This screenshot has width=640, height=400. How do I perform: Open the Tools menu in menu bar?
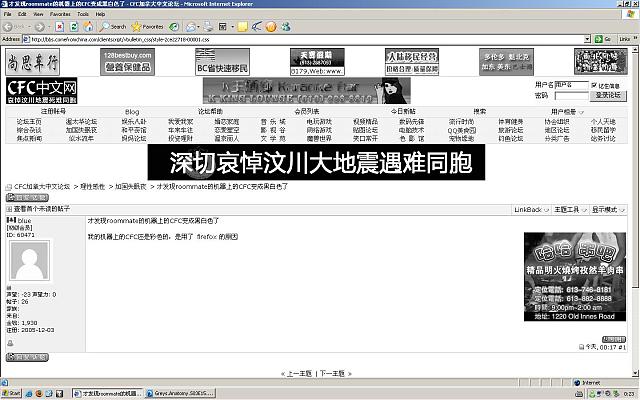coord(85,15)
